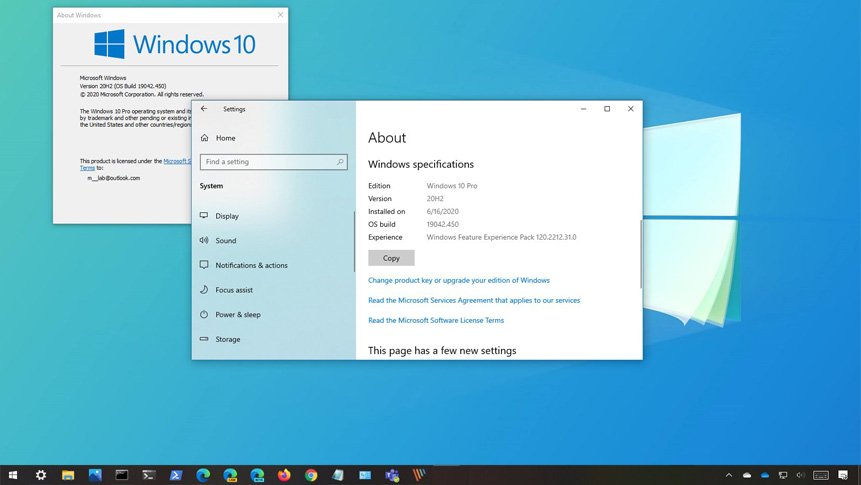Open the Focus assist page
Screen dimensions: 861x485
pos(234,290)
